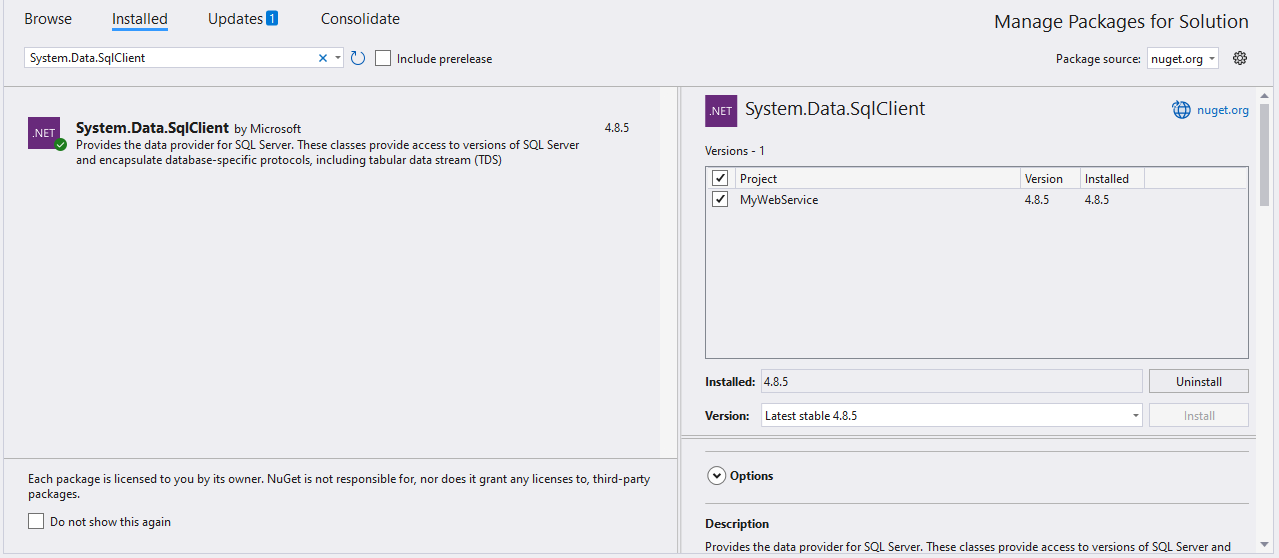1279x558 pixels.
Task: Expand the Options section
Action: click(716, 476)
